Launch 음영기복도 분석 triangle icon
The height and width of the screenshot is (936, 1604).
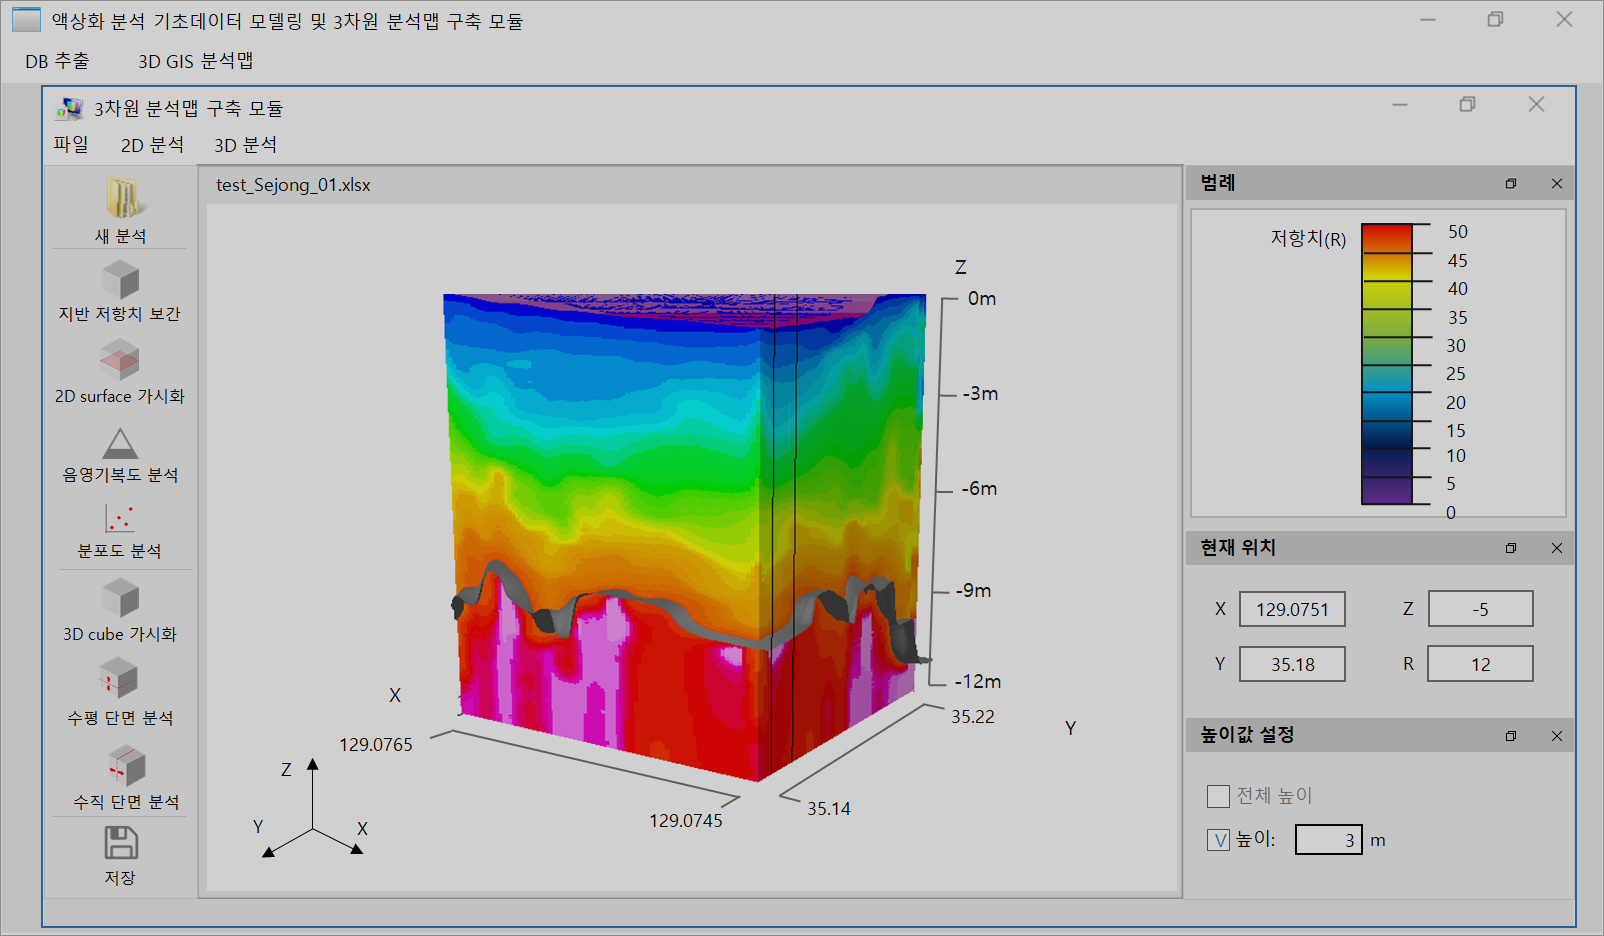click(120, 443)
